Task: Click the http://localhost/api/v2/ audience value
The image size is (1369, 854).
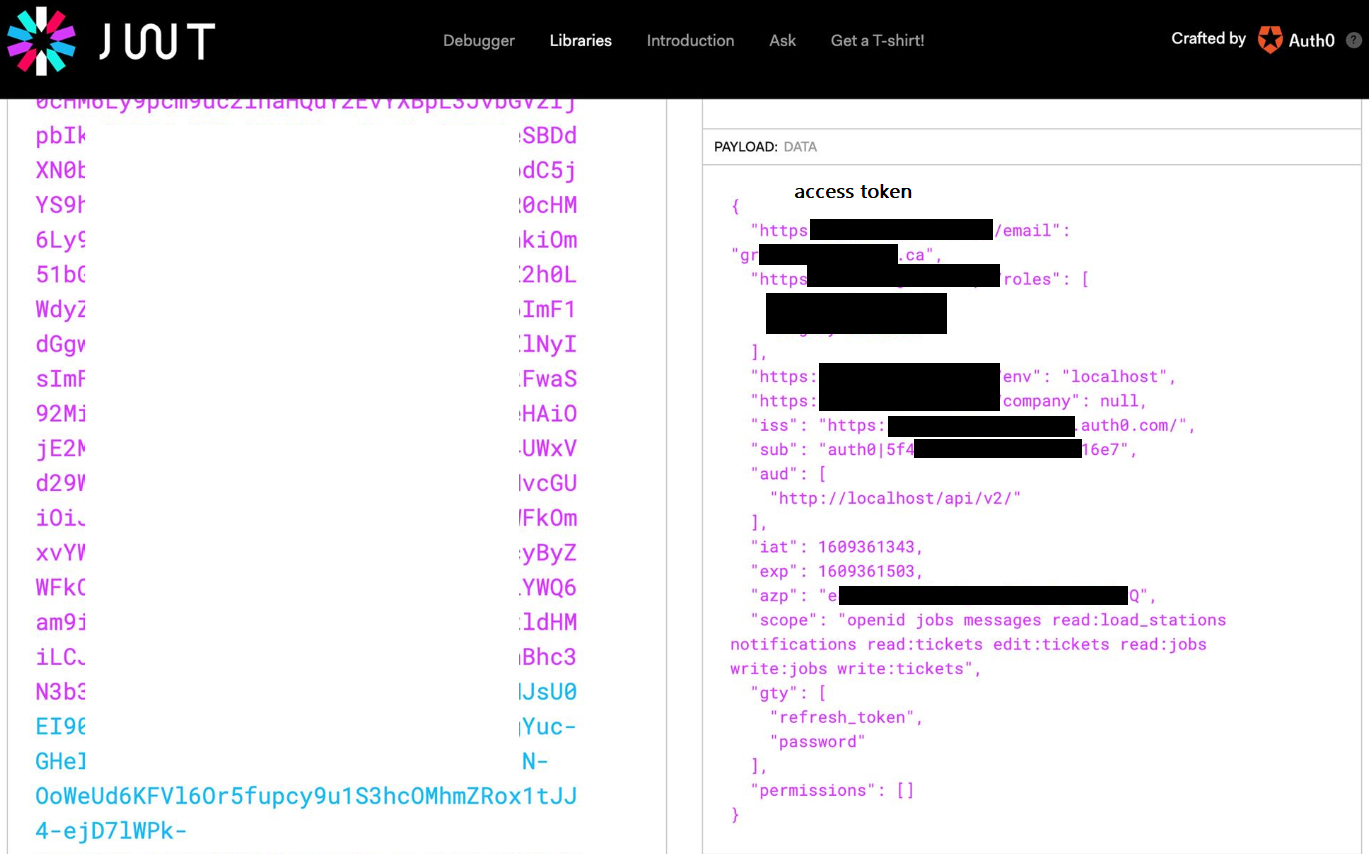Action: click(x=896, y=498)
